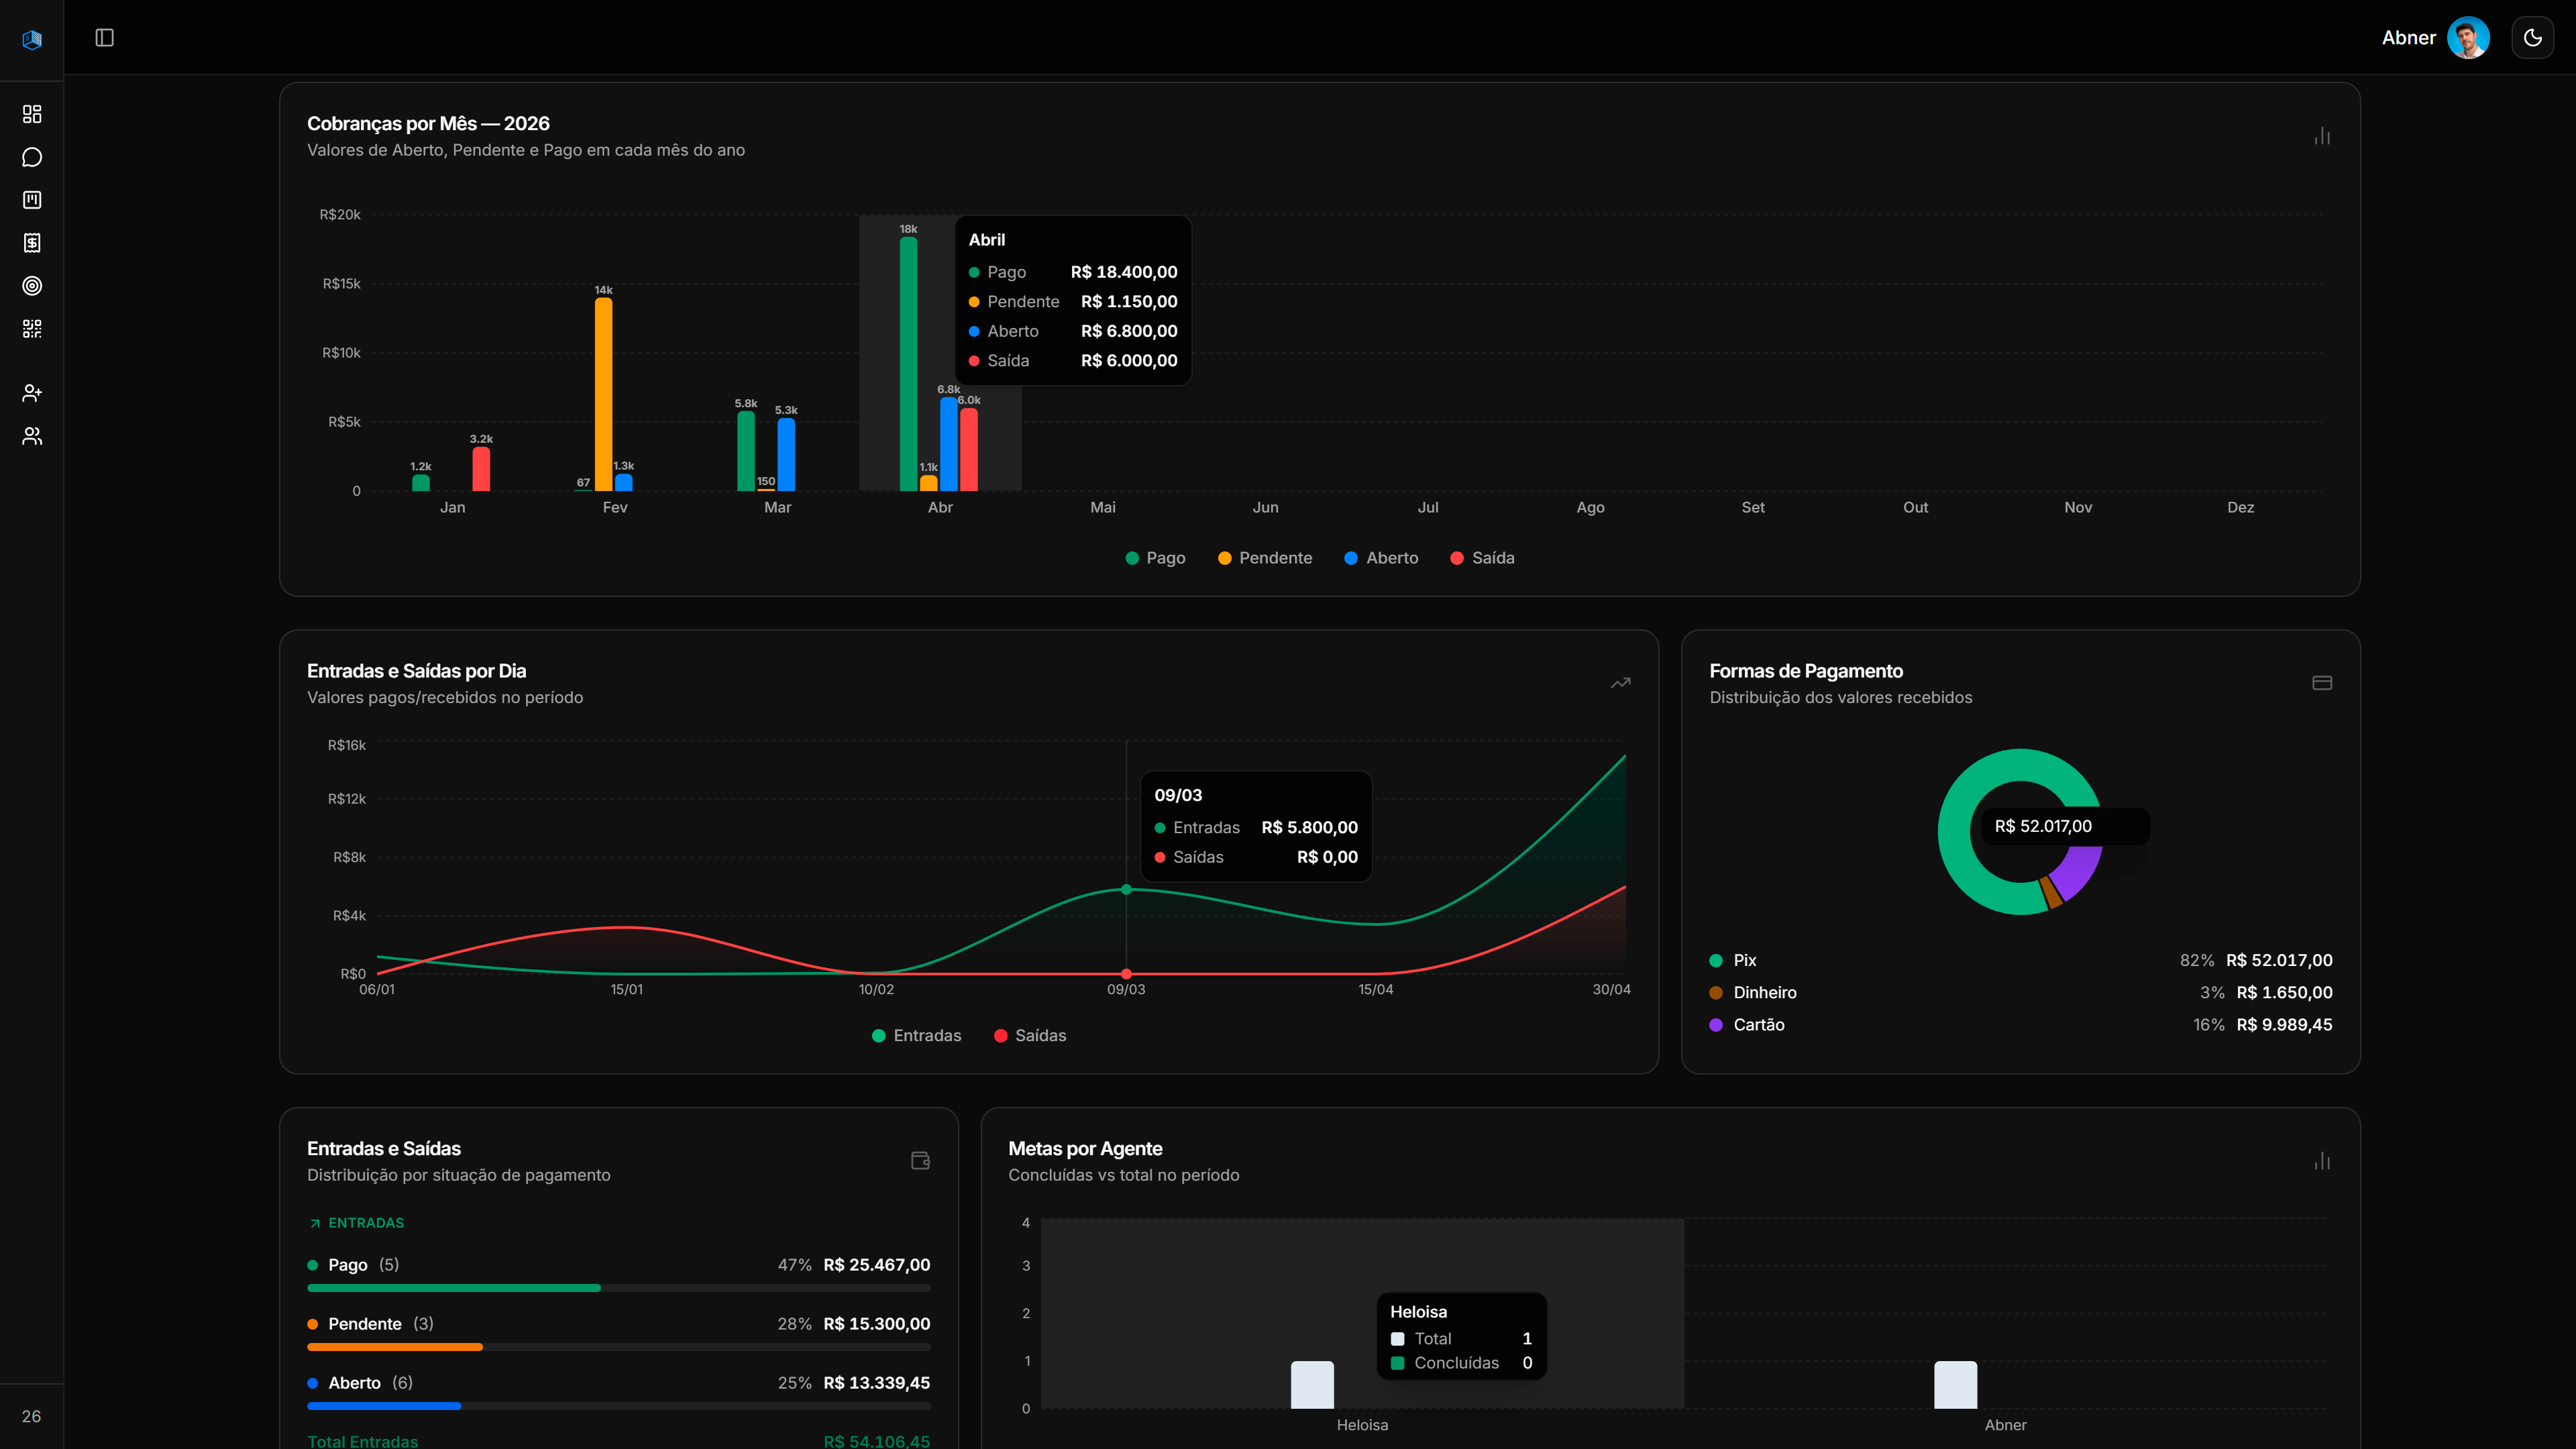Click the Abner username in header
This screenshot has height=1449, width=2576.
(x=2408, y=38)
